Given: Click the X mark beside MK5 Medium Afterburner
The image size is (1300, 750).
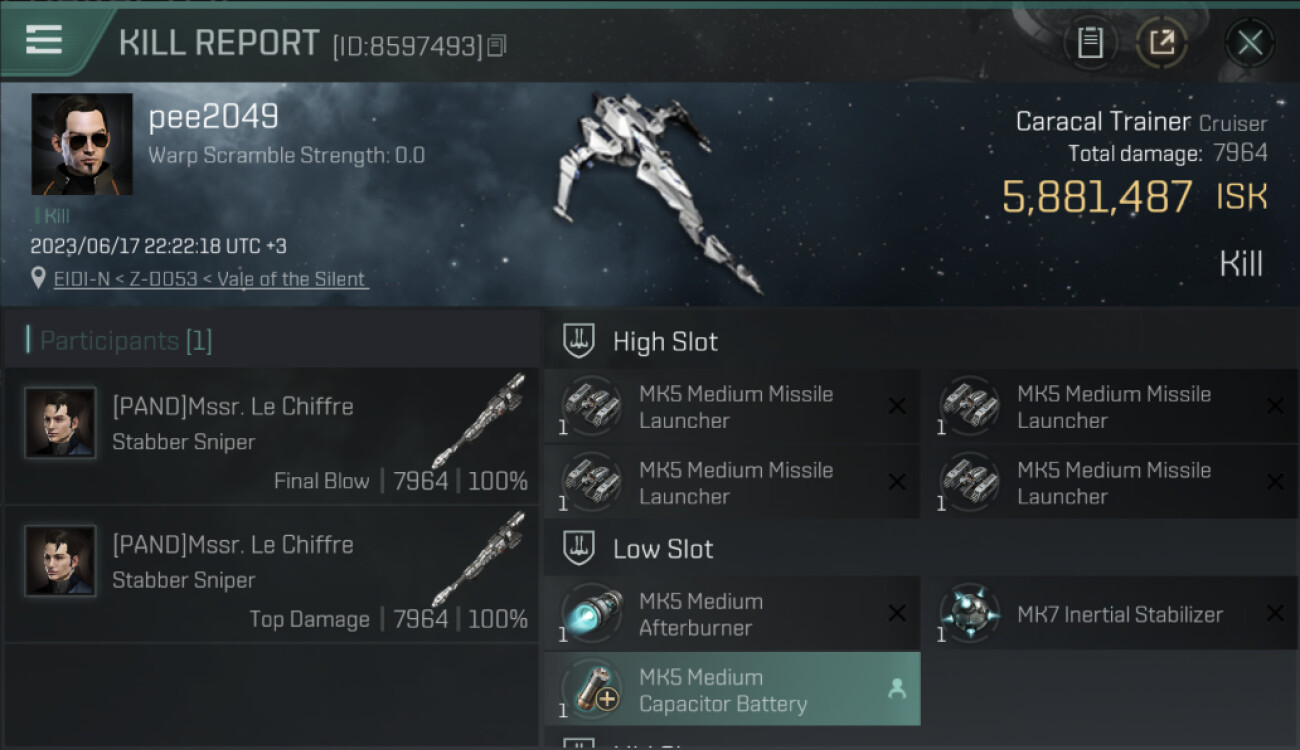Looking at the screenshot, I should [897, 614].
